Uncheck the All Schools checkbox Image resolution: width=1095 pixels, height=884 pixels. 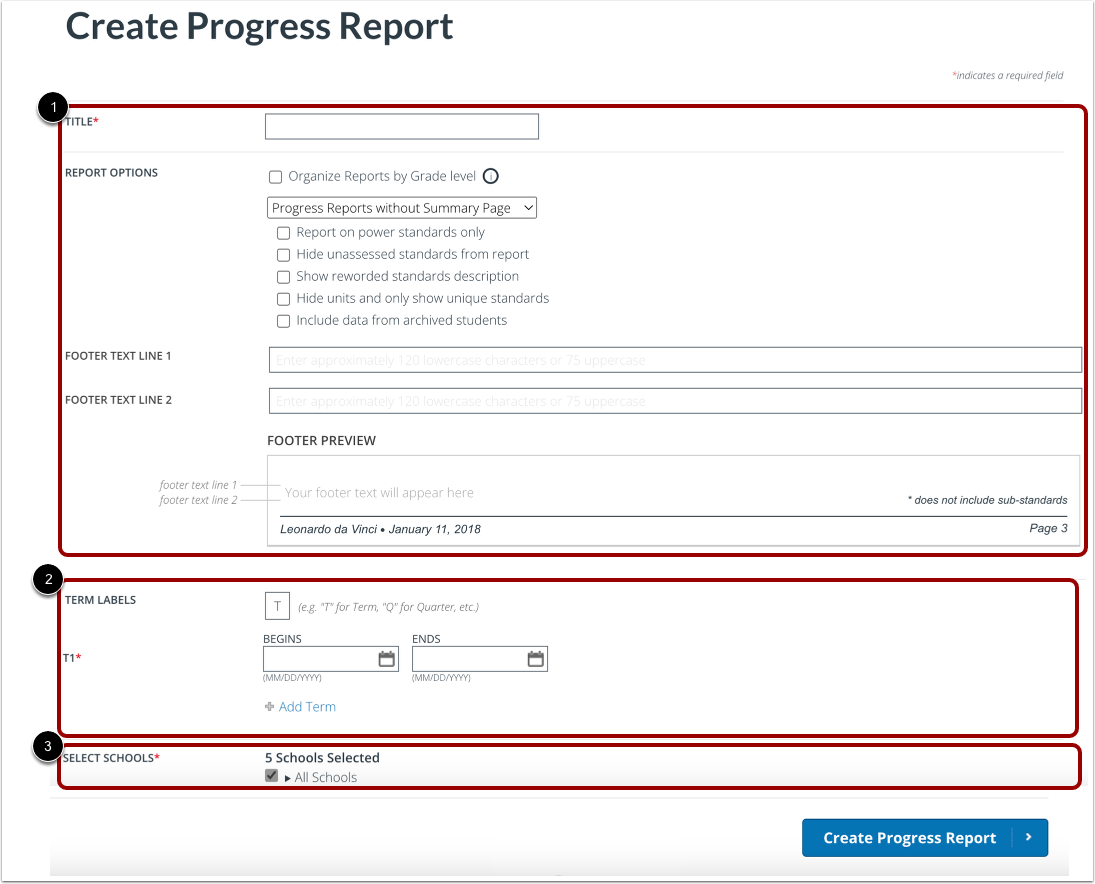pos(271,775)
